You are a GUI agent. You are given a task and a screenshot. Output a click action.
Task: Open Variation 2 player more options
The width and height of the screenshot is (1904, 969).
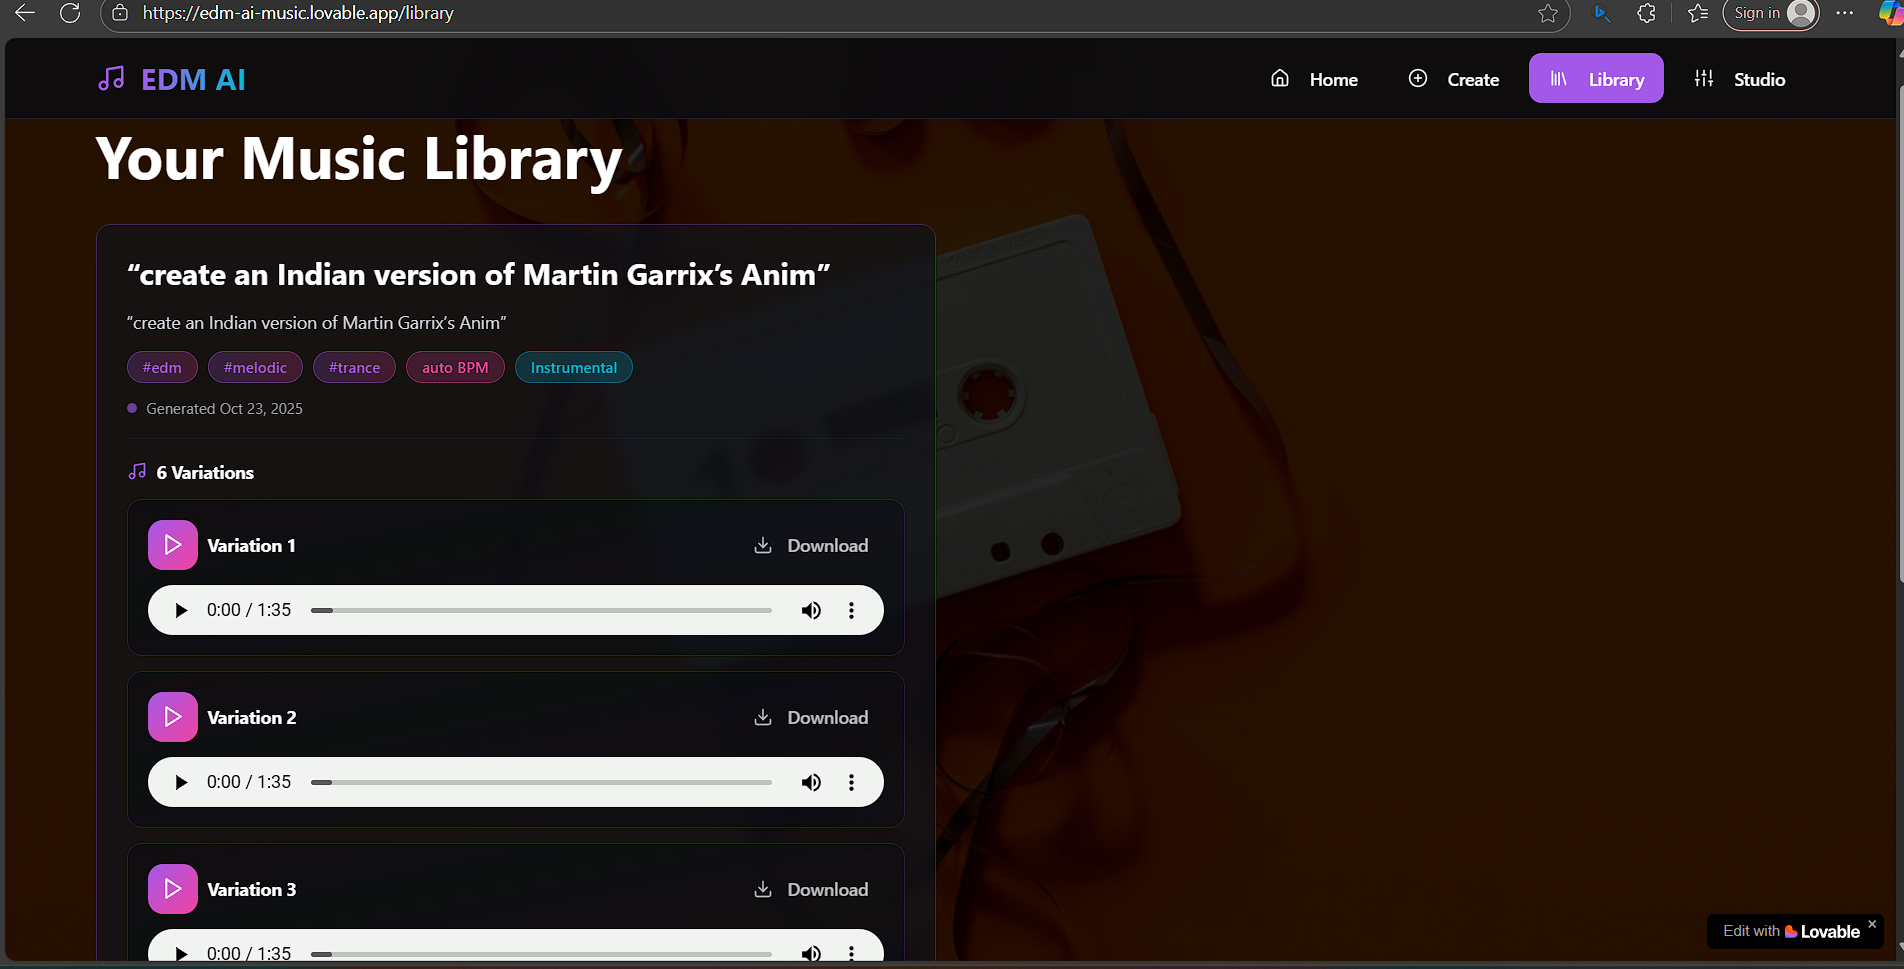coord(851,782)
